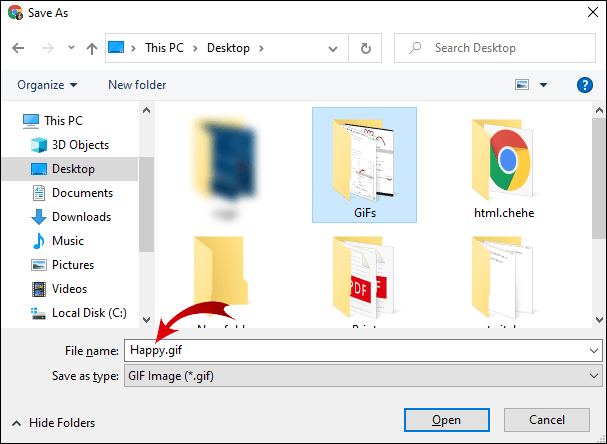This screenshot has width=607, height=444.
Task: Click the Search Desktop field
Action: [x=495, y=48]
